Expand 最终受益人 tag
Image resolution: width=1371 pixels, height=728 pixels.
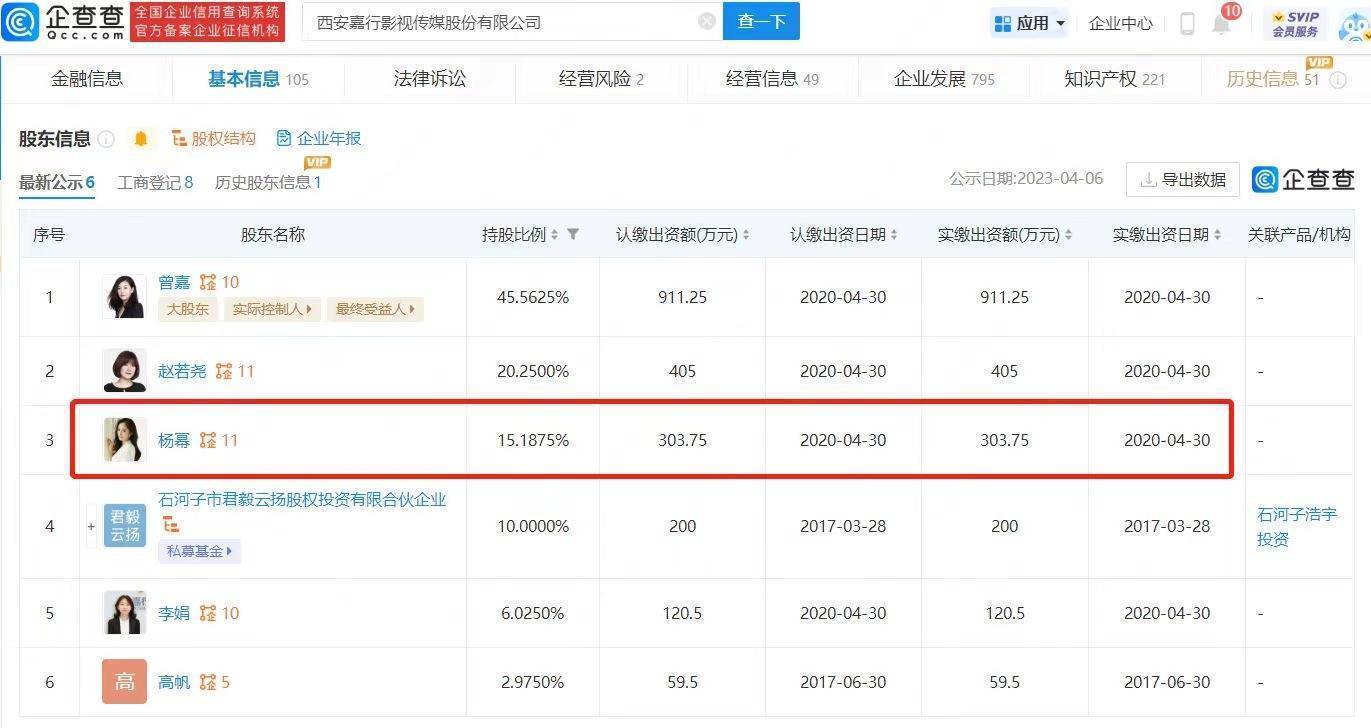[375, 310]
